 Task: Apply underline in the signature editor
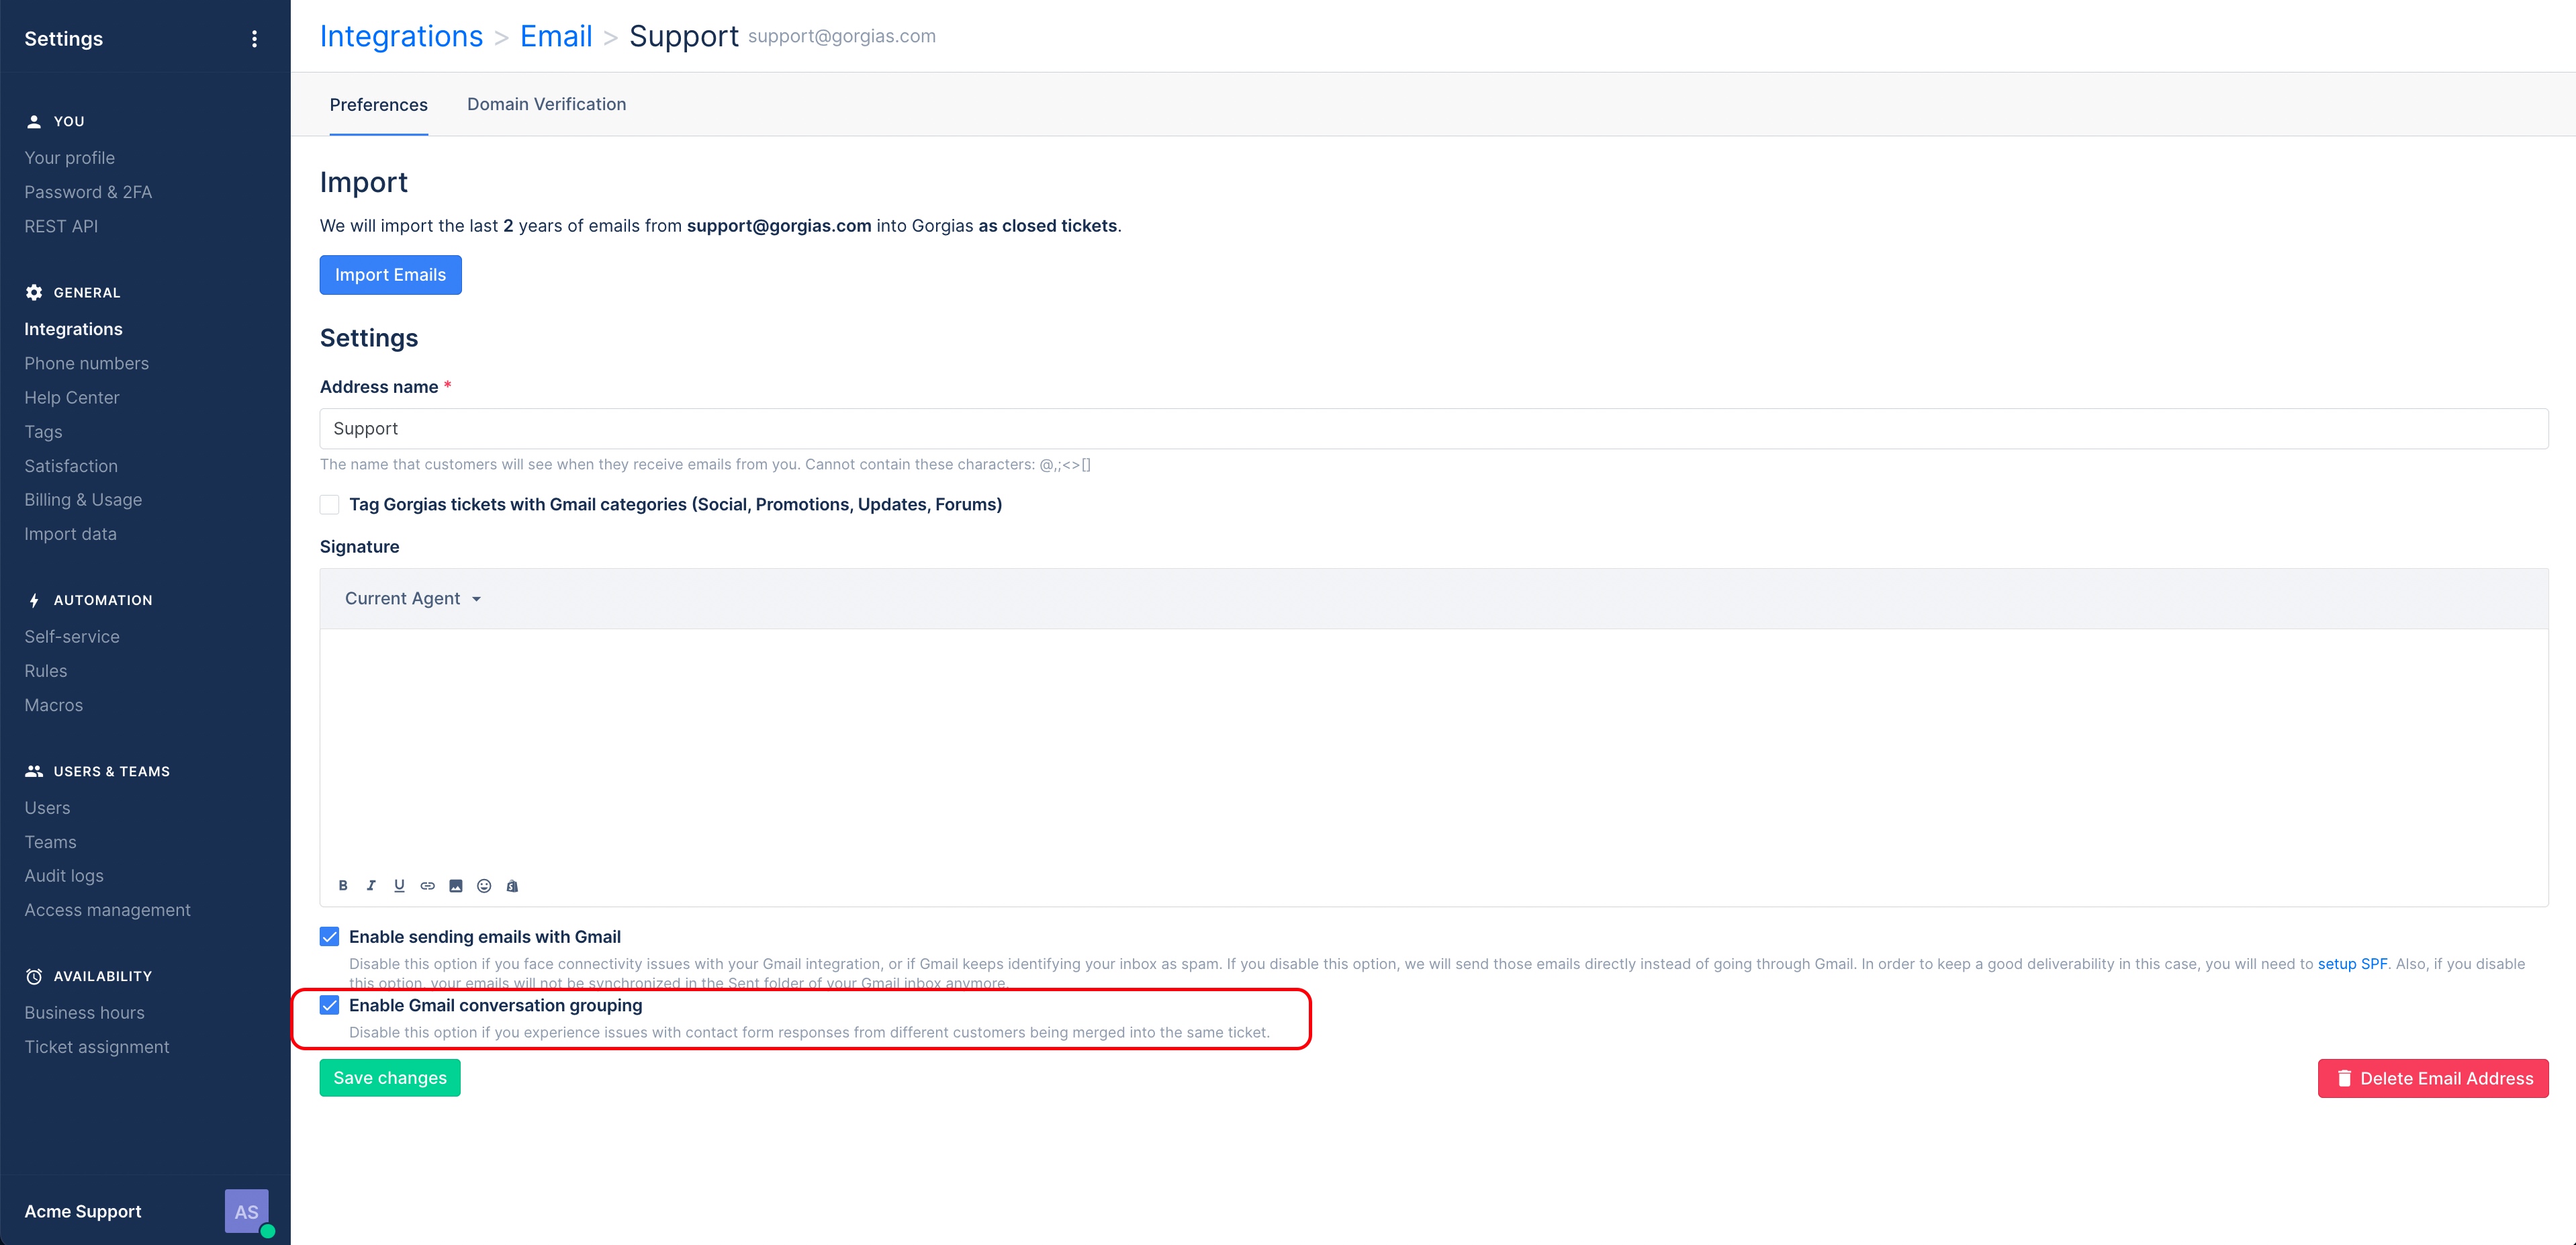pos(399,886)
